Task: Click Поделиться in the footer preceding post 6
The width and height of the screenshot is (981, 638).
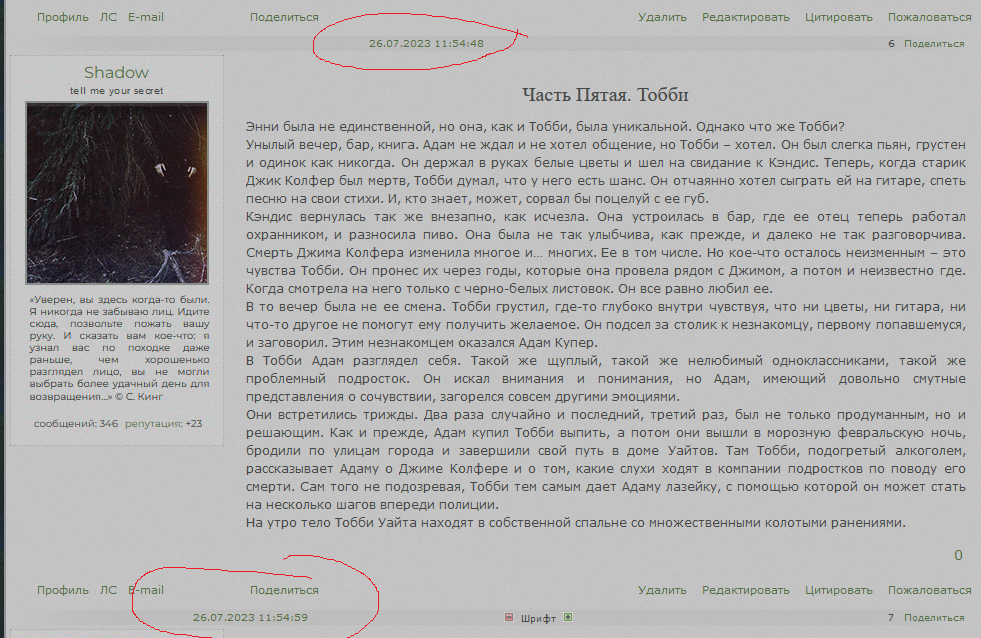Action: click(284, 17)
